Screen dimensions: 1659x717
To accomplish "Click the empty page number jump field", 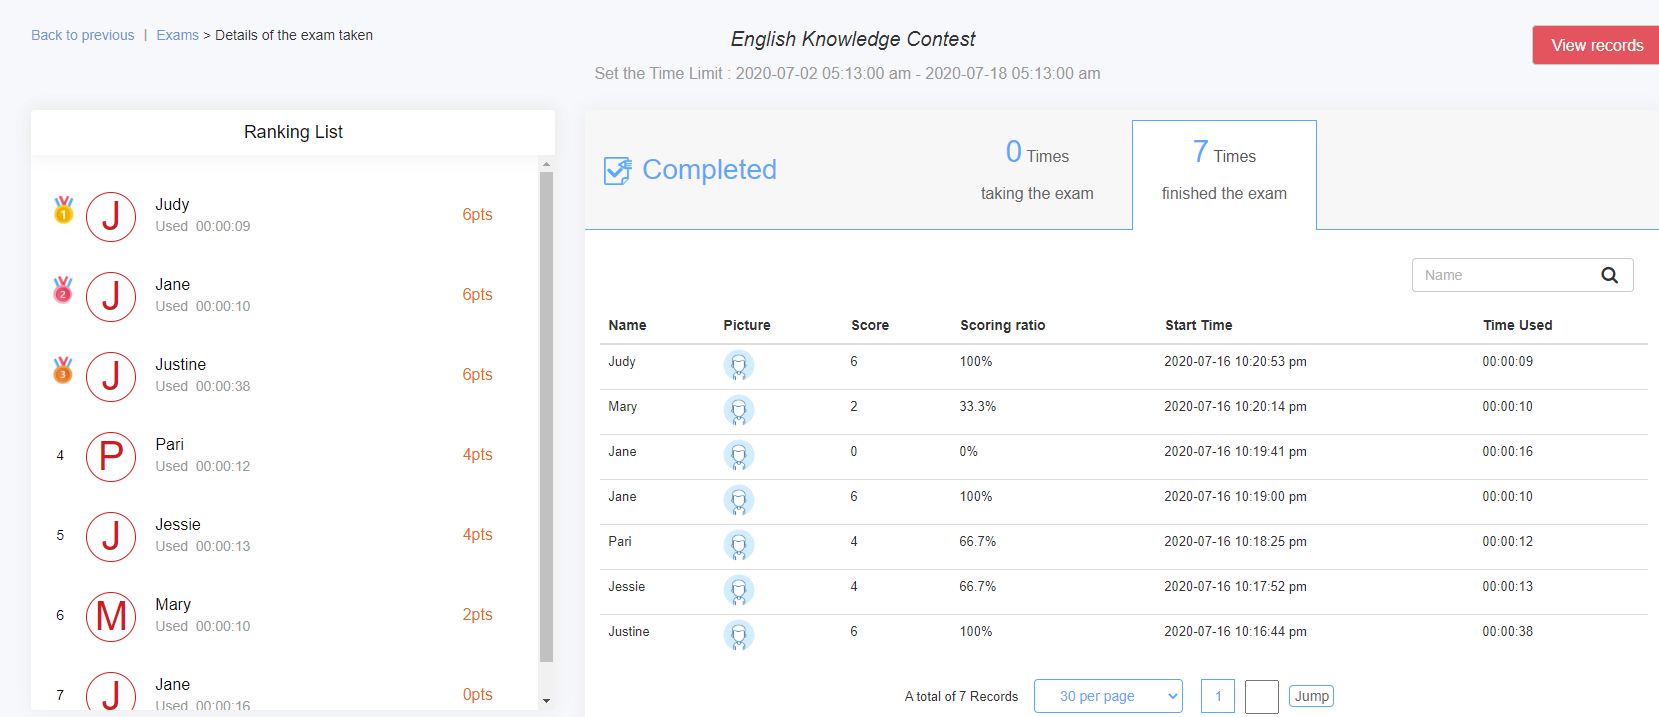I will [1262, 696].
